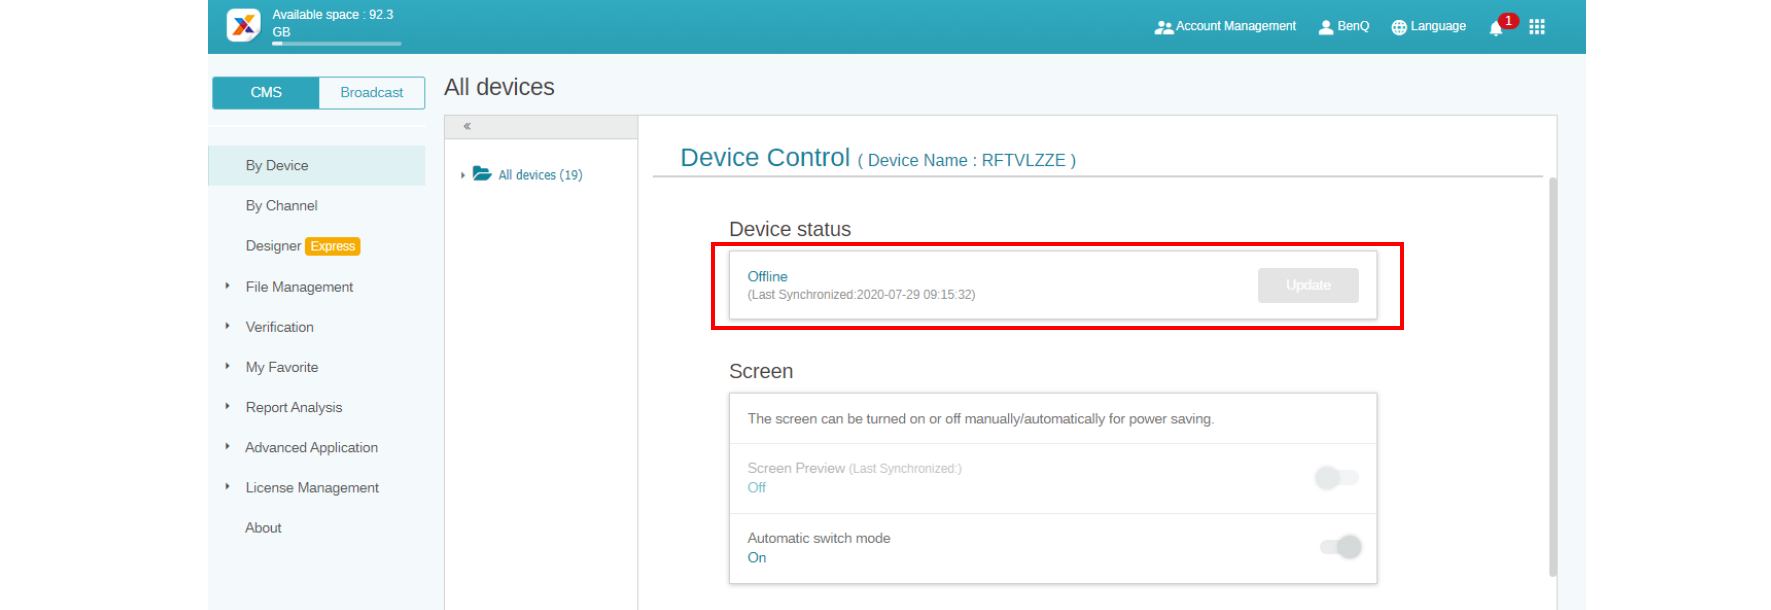The image size is (1771, 610).
Task: Open the apps grid menu icon
Action: point(1537,27)
